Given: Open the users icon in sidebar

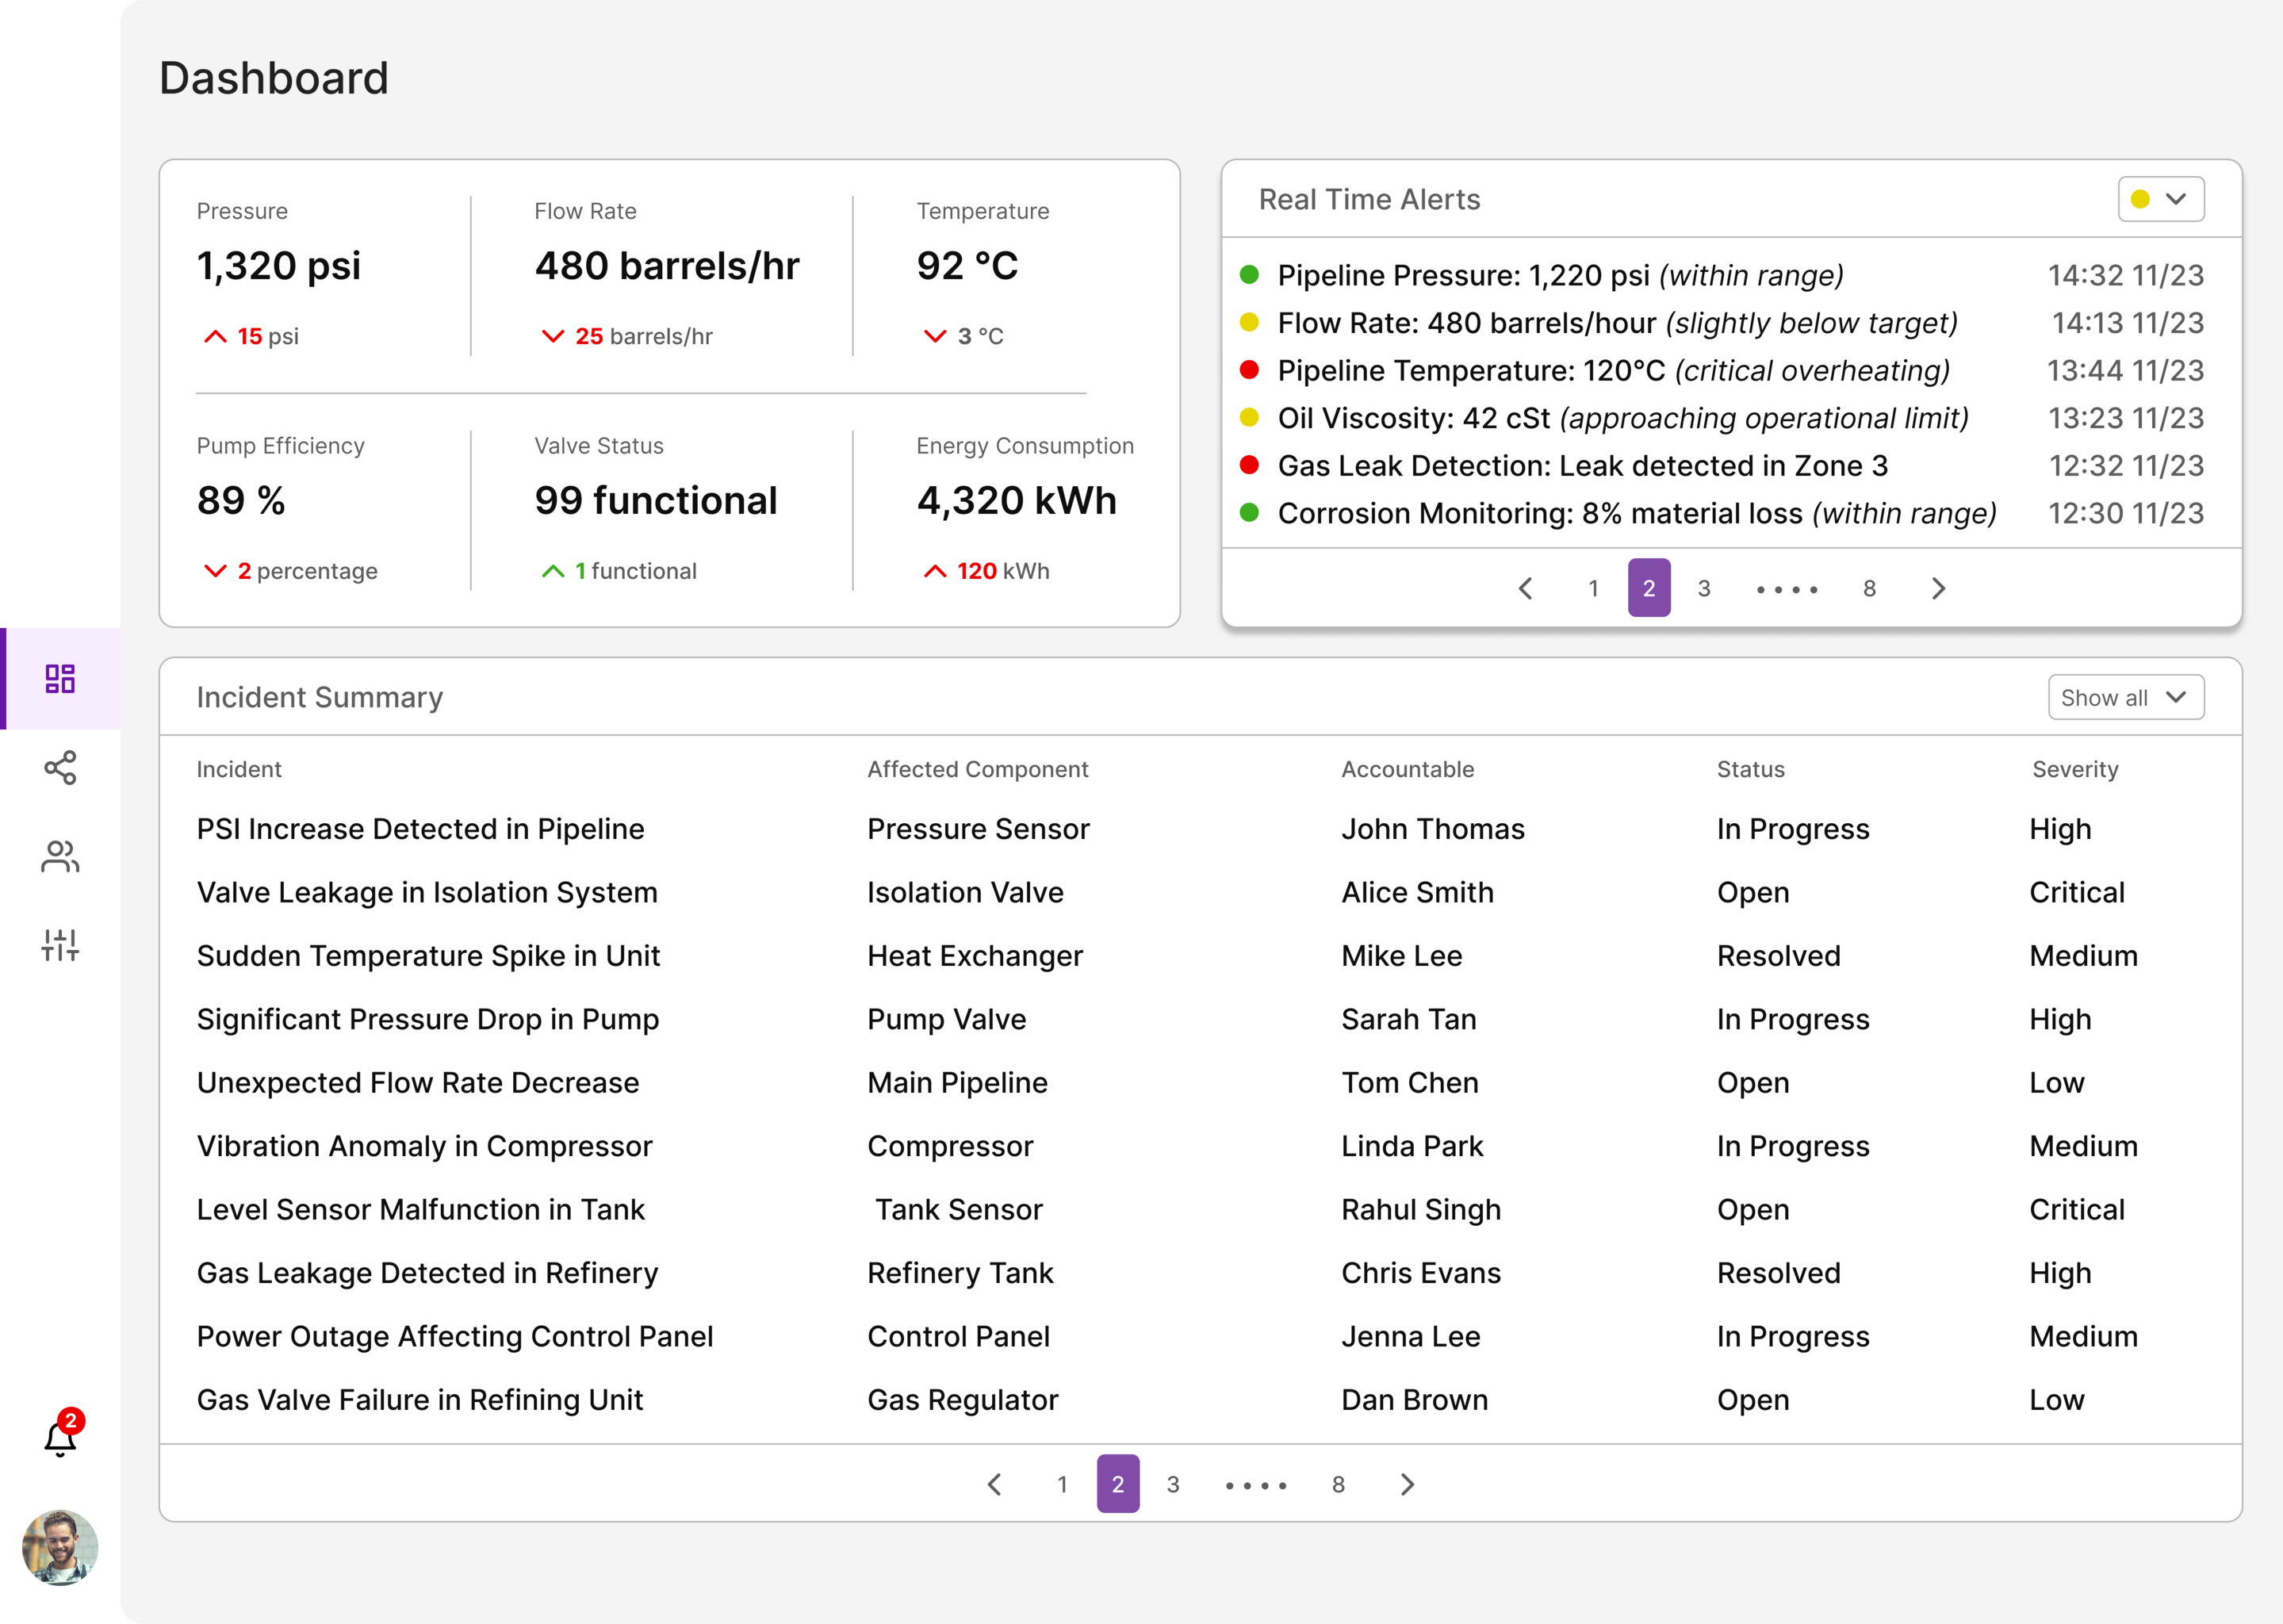Looking at the screenshot, I should (60, 856).
